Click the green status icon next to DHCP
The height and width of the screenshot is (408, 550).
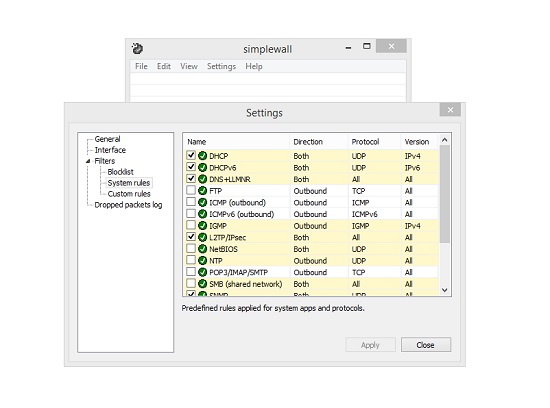click(202, 156)
